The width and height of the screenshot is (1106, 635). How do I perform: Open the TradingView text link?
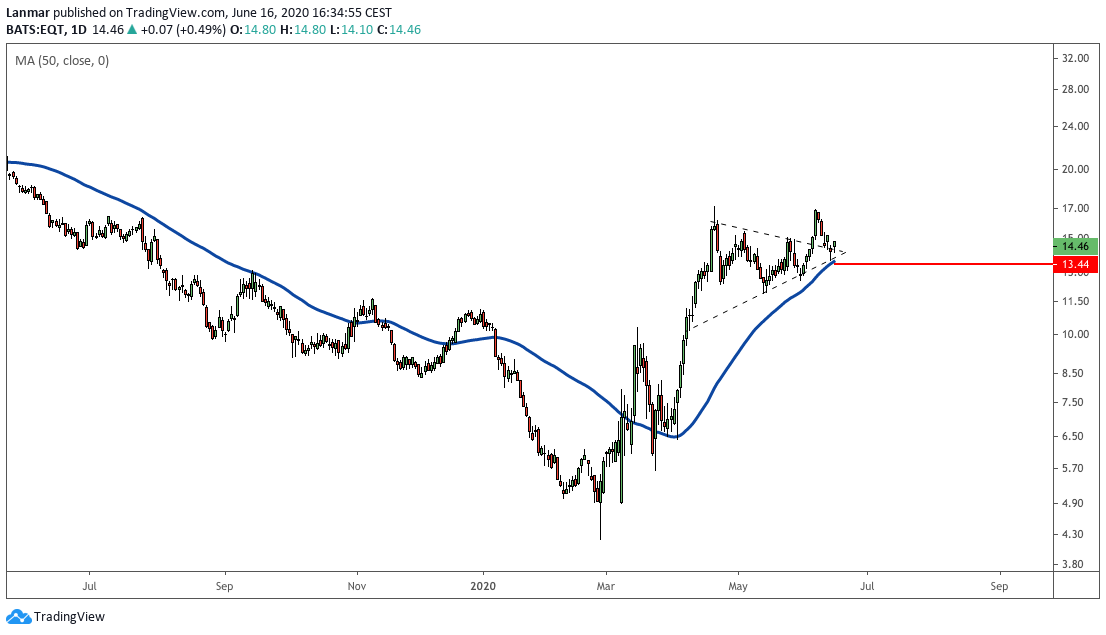click(x=69, y=617)
